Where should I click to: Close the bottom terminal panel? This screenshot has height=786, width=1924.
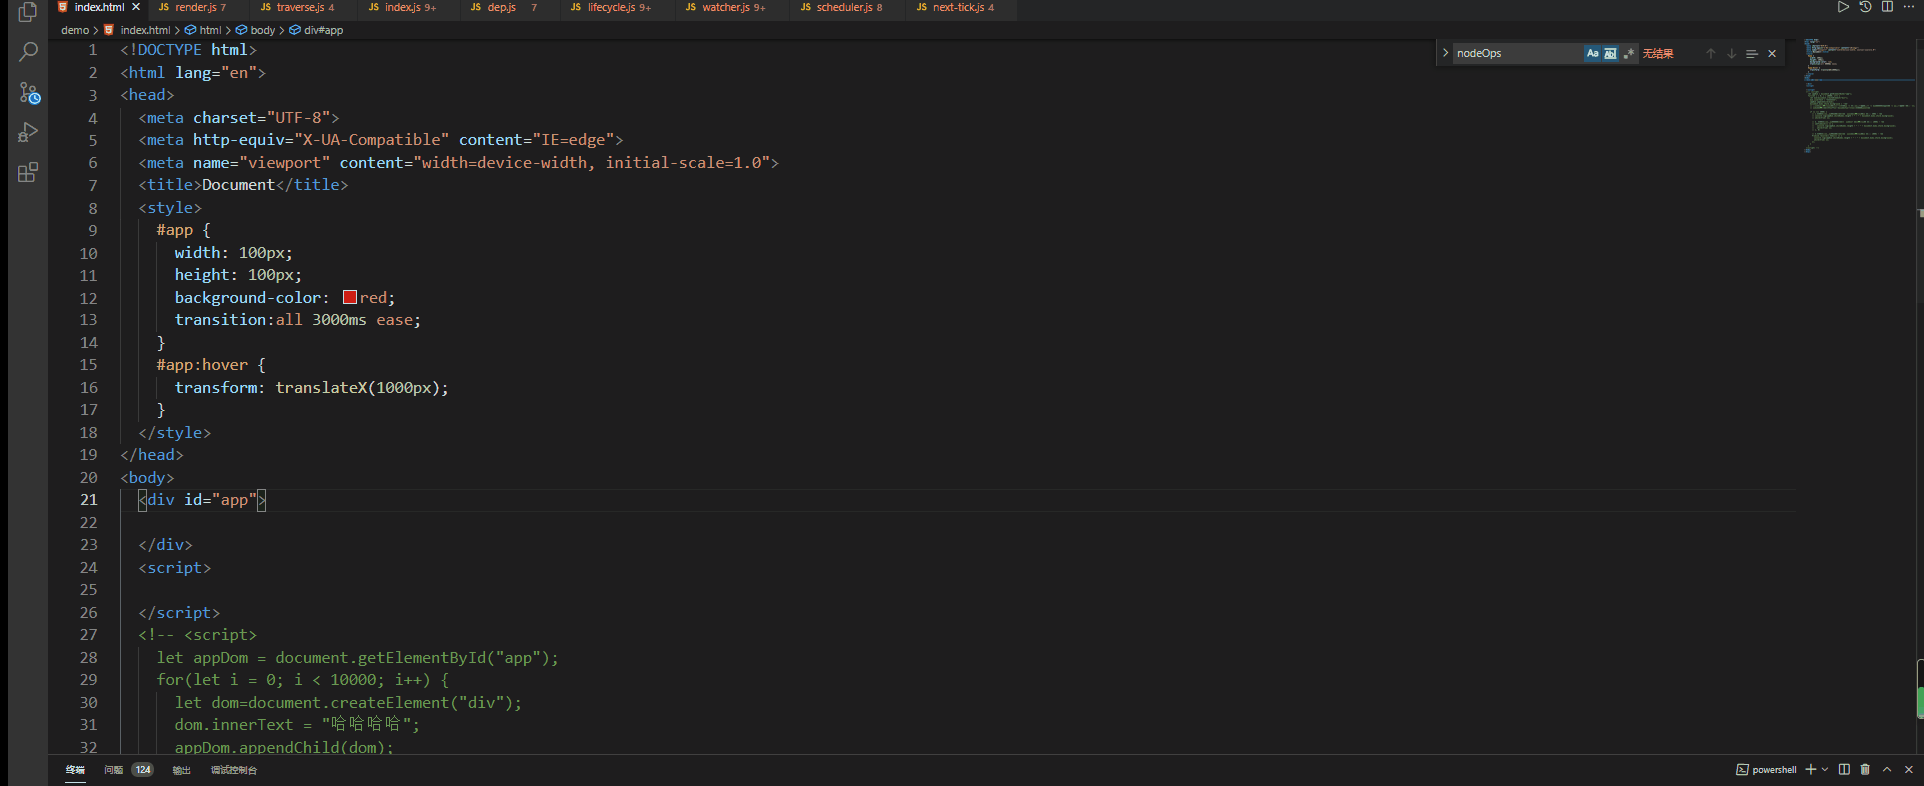click(x=1908, y=769)
